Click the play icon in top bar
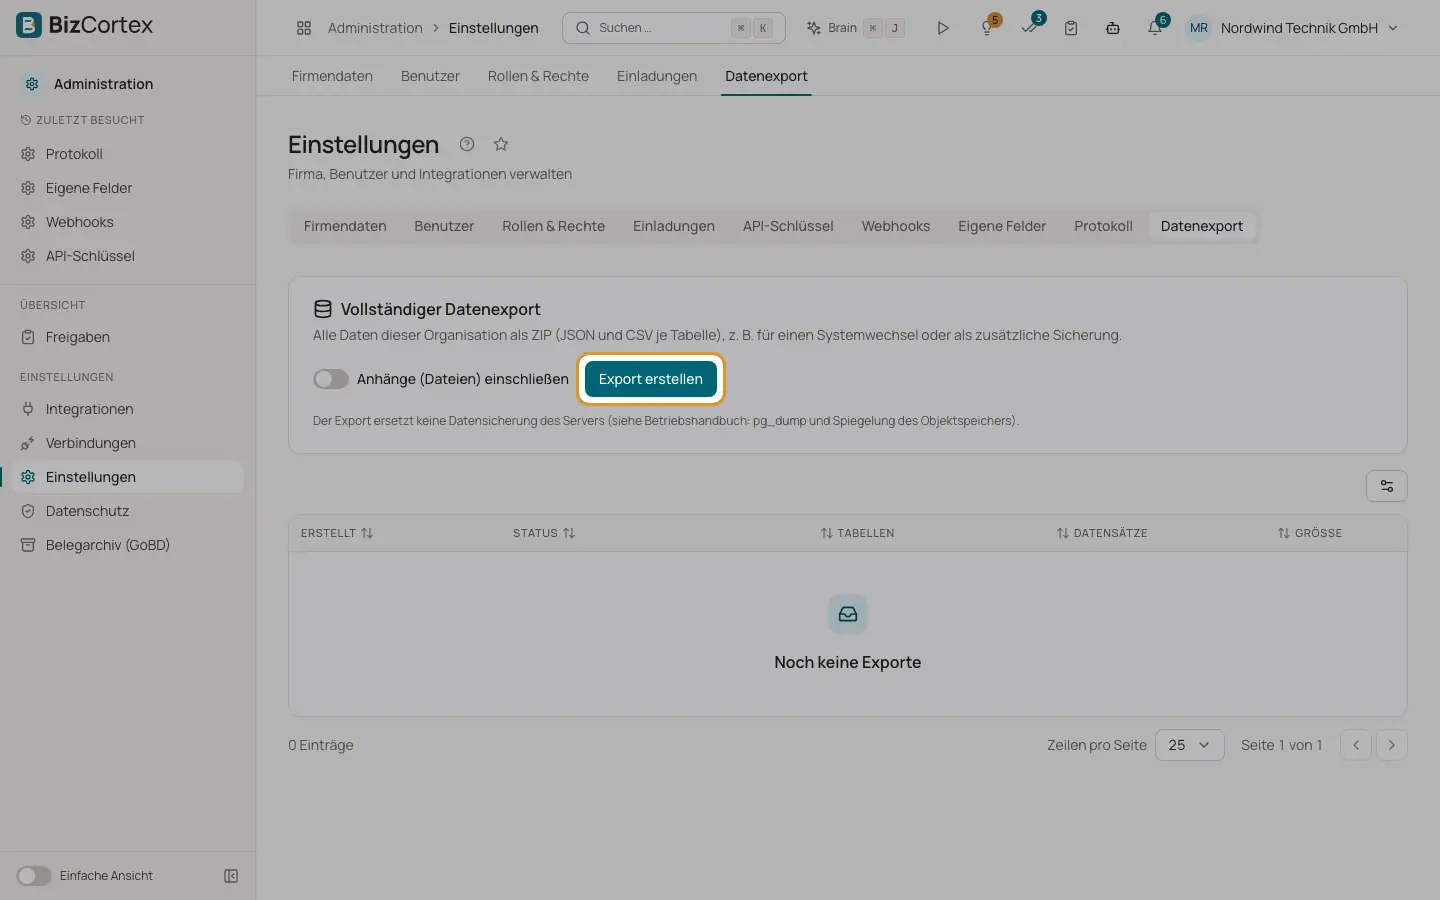1440x900 pixels. tap(942, 28)
